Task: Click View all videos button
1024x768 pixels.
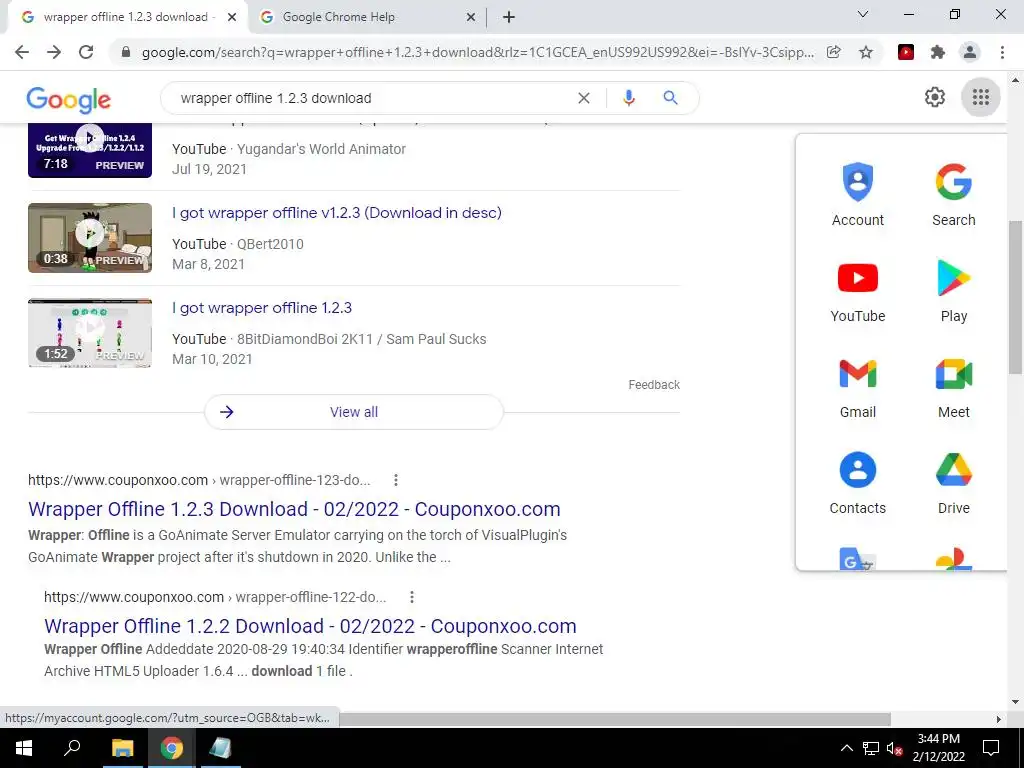Action: point(354,412)
